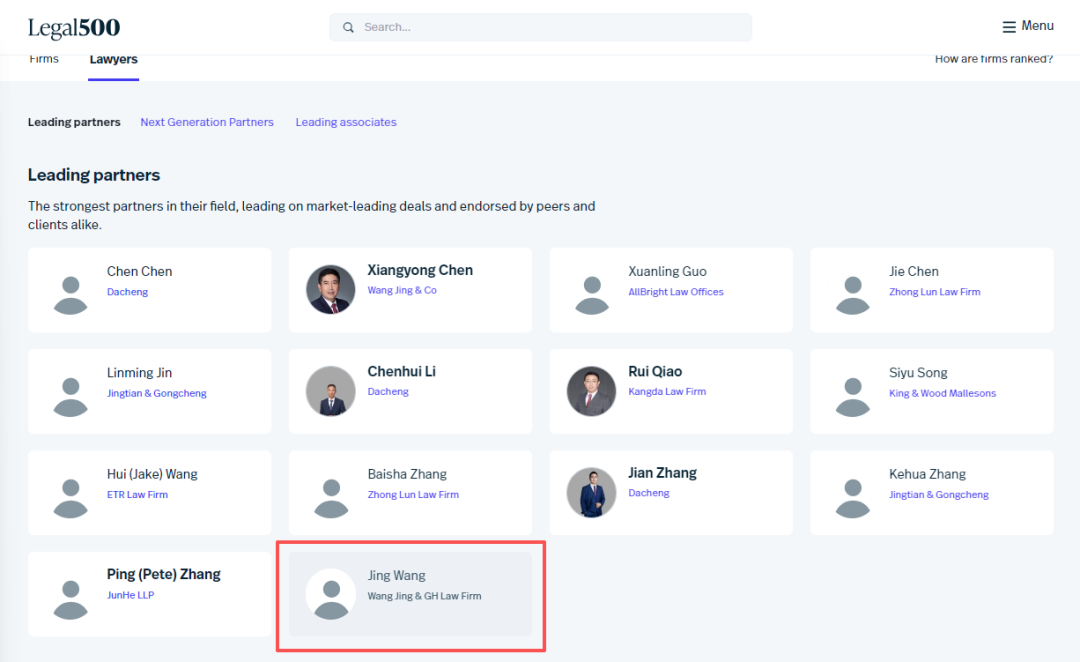Open Xiangyong Chen's profile name
The height and width of the screenshot is (662, 1080).
420,270
